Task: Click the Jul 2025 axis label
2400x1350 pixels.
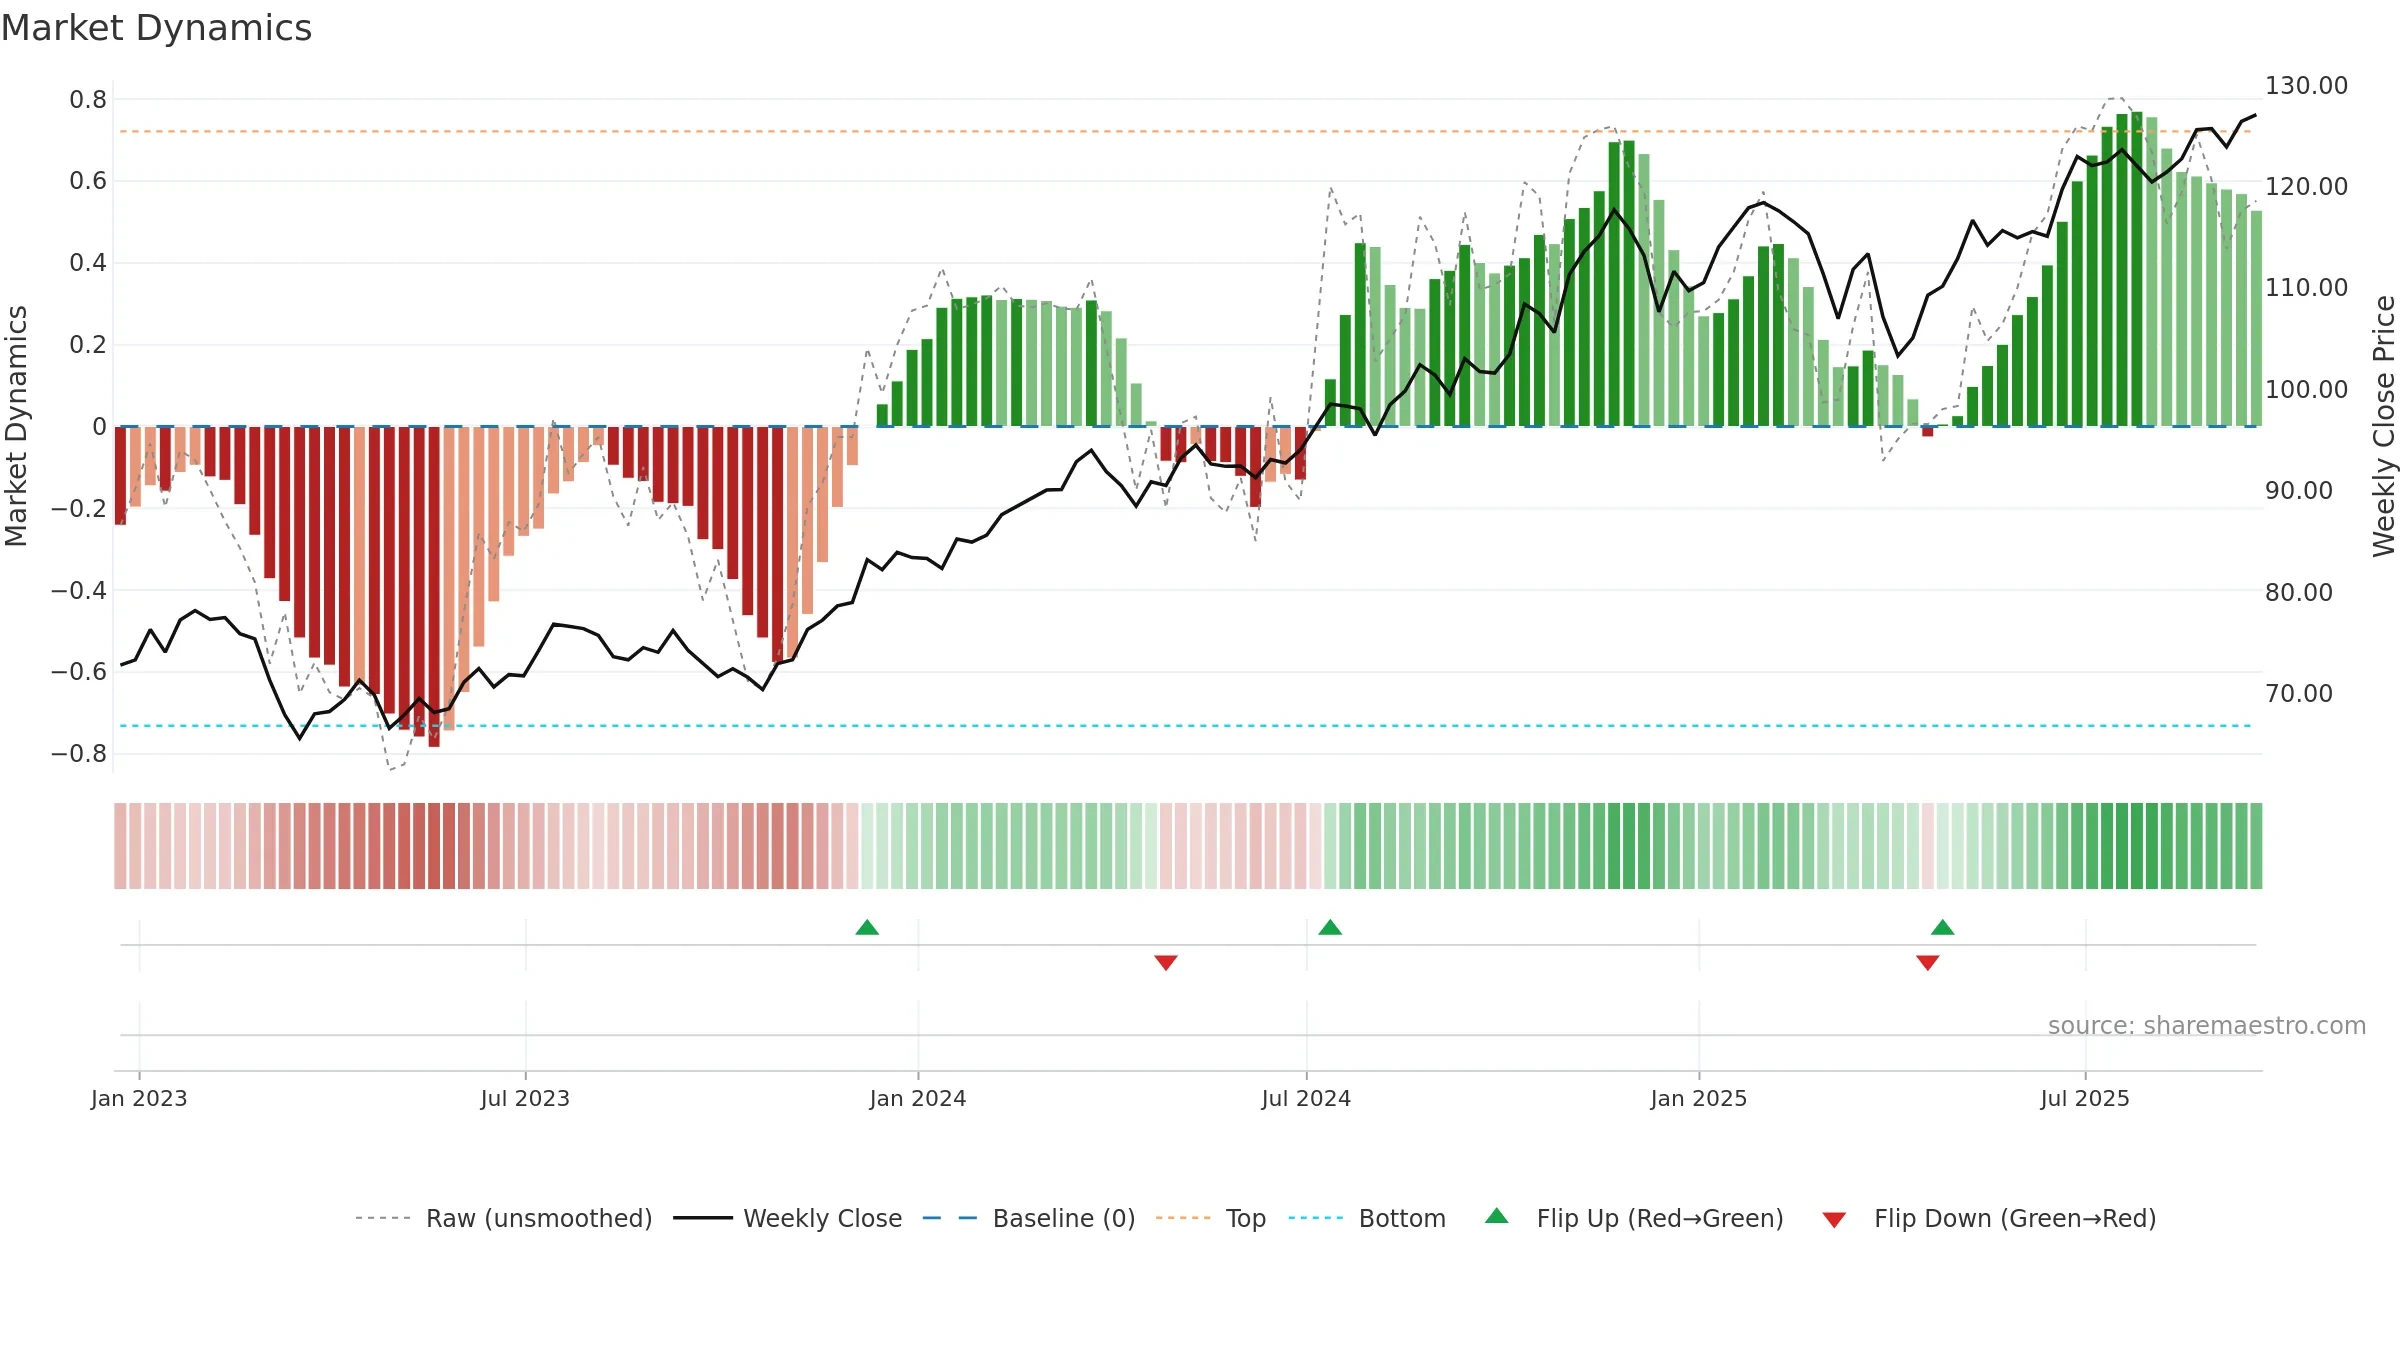Action: coord(2085,1098)
